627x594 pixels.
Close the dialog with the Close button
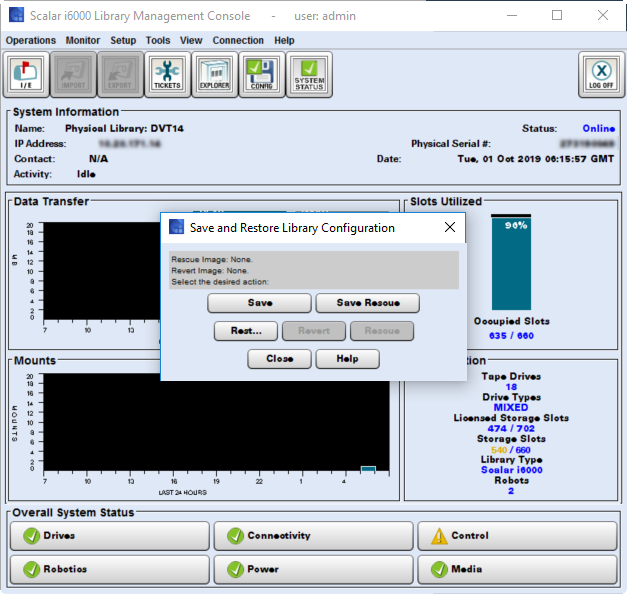(x=280, y=359)
